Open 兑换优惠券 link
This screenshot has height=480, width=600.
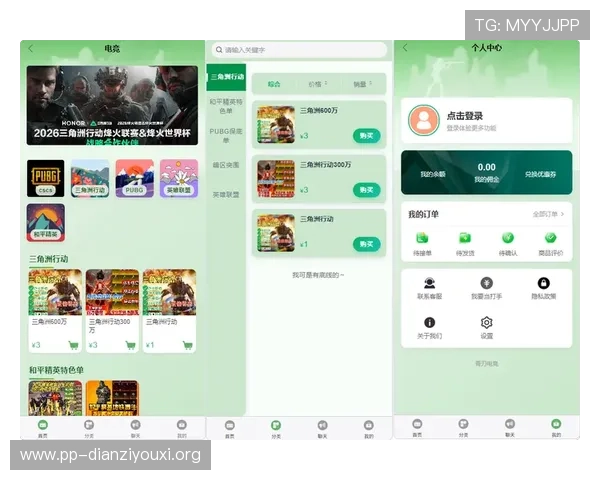click(x=540, y=174)
